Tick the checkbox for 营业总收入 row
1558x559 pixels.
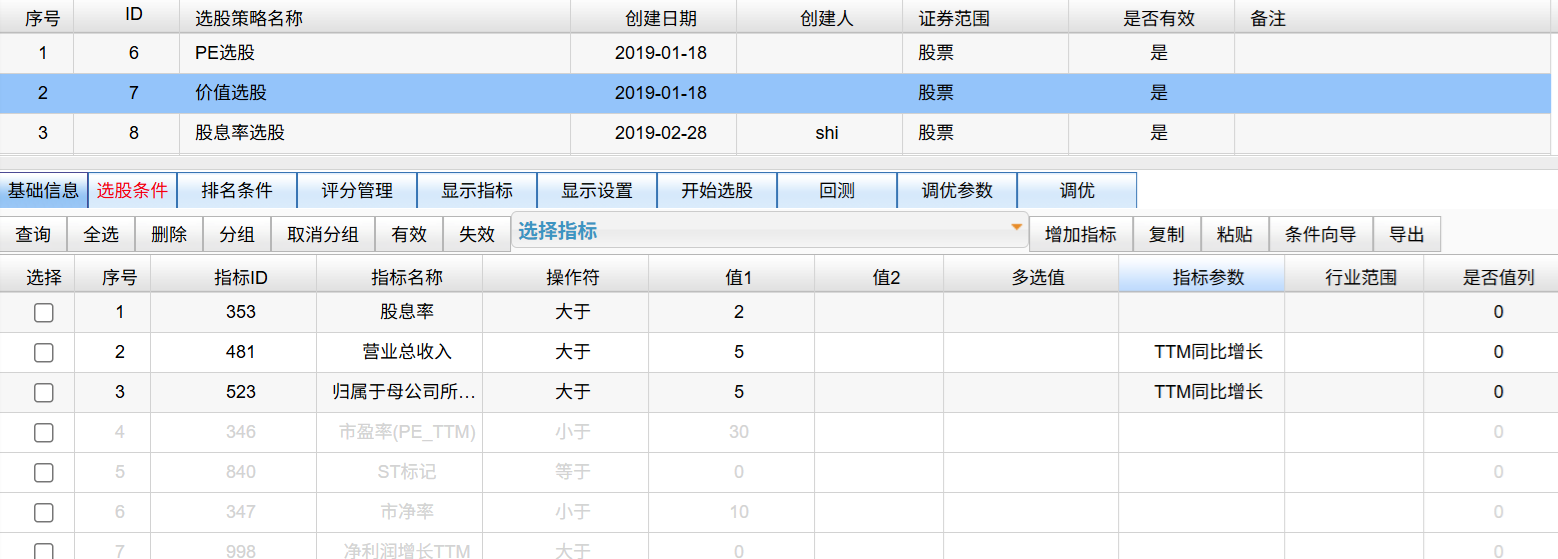point(43,353)
